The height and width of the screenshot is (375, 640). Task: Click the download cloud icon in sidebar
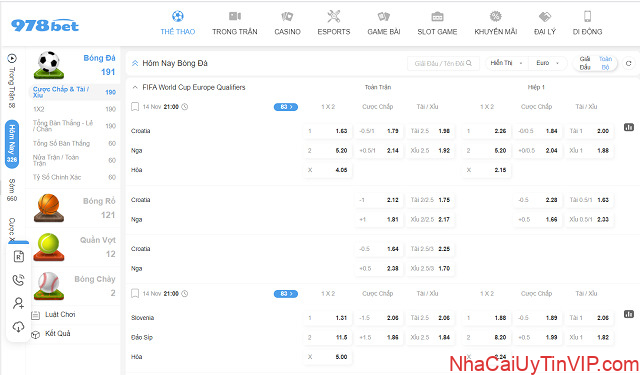[x=18, y=326]
